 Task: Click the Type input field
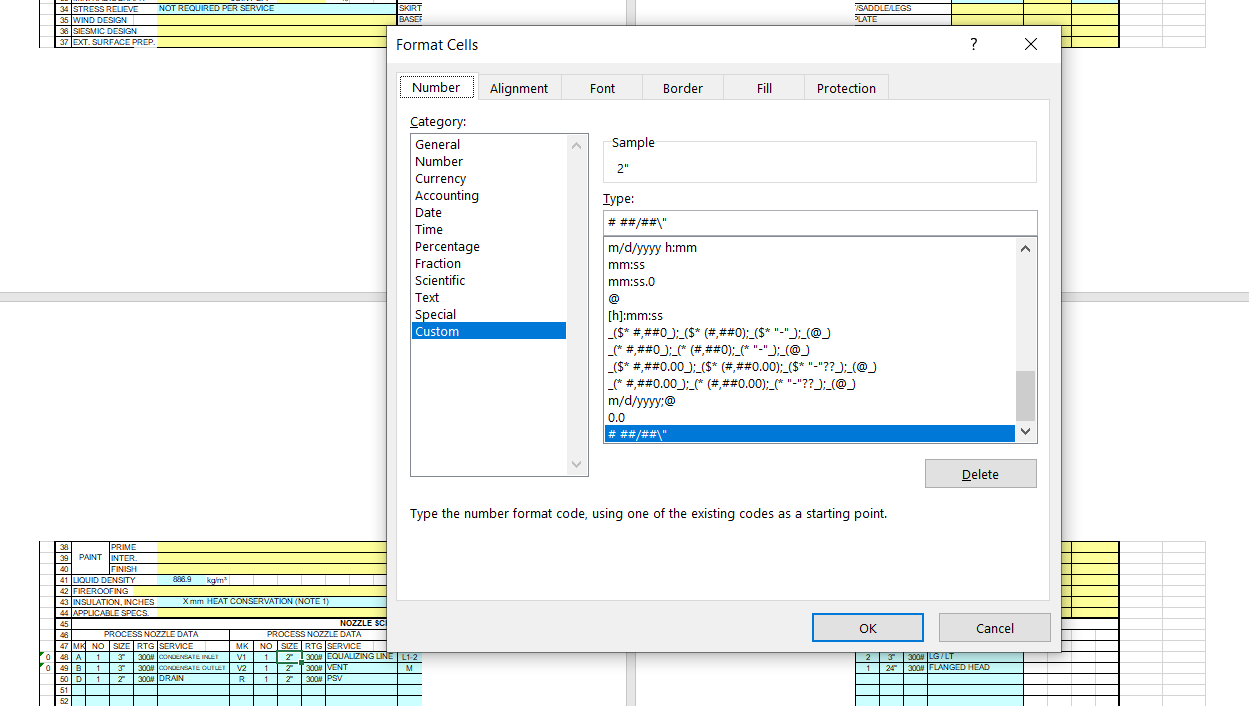pyautogui.click(x=820, y=222)
